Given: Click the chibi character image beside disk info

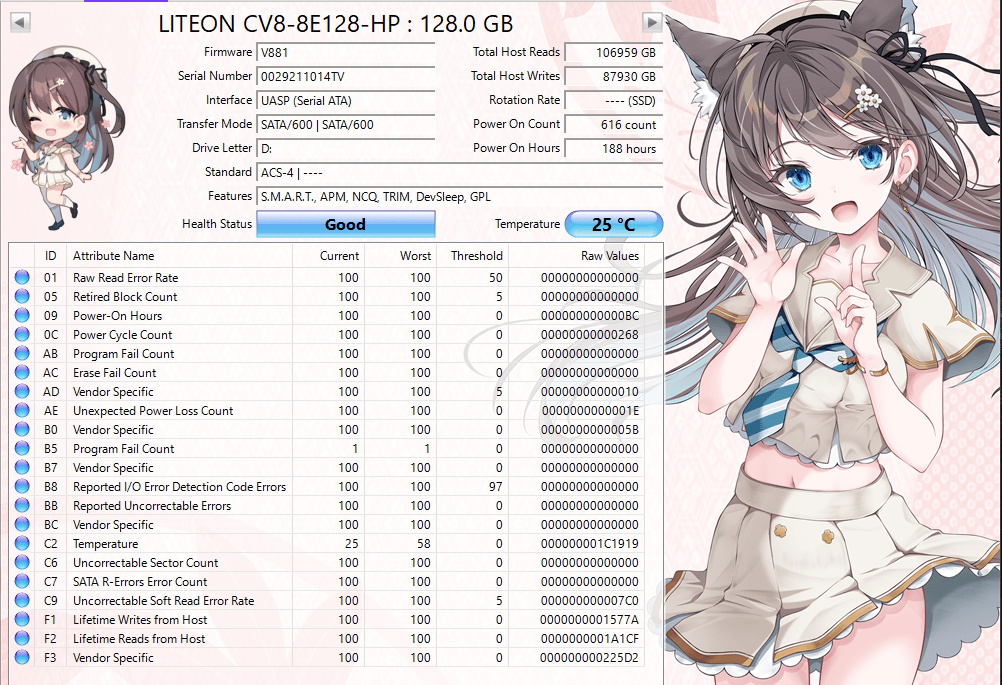Looking at the screenshot, I should [66, 139].
